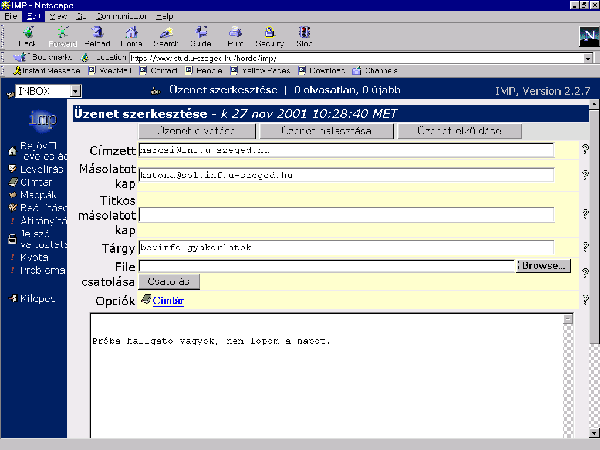Click the Browse... button for file attachment
This screenshot has height=450, width=600.
(543, 266)
